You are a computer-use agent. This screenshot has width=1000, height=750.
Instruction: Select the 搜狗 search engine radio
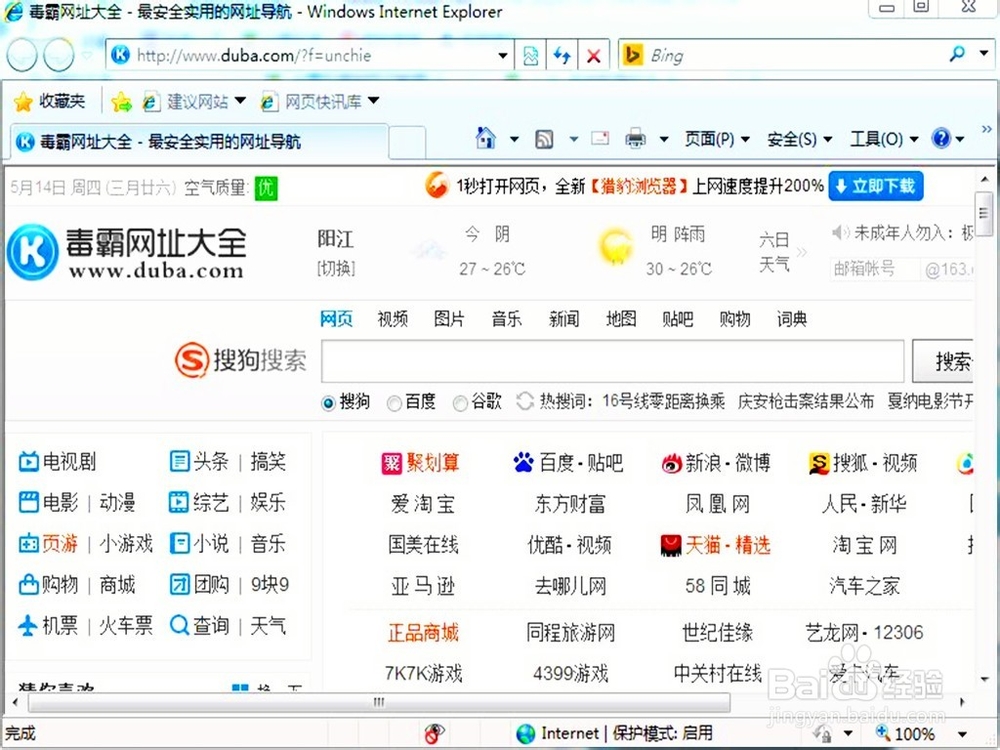[328, 403]
